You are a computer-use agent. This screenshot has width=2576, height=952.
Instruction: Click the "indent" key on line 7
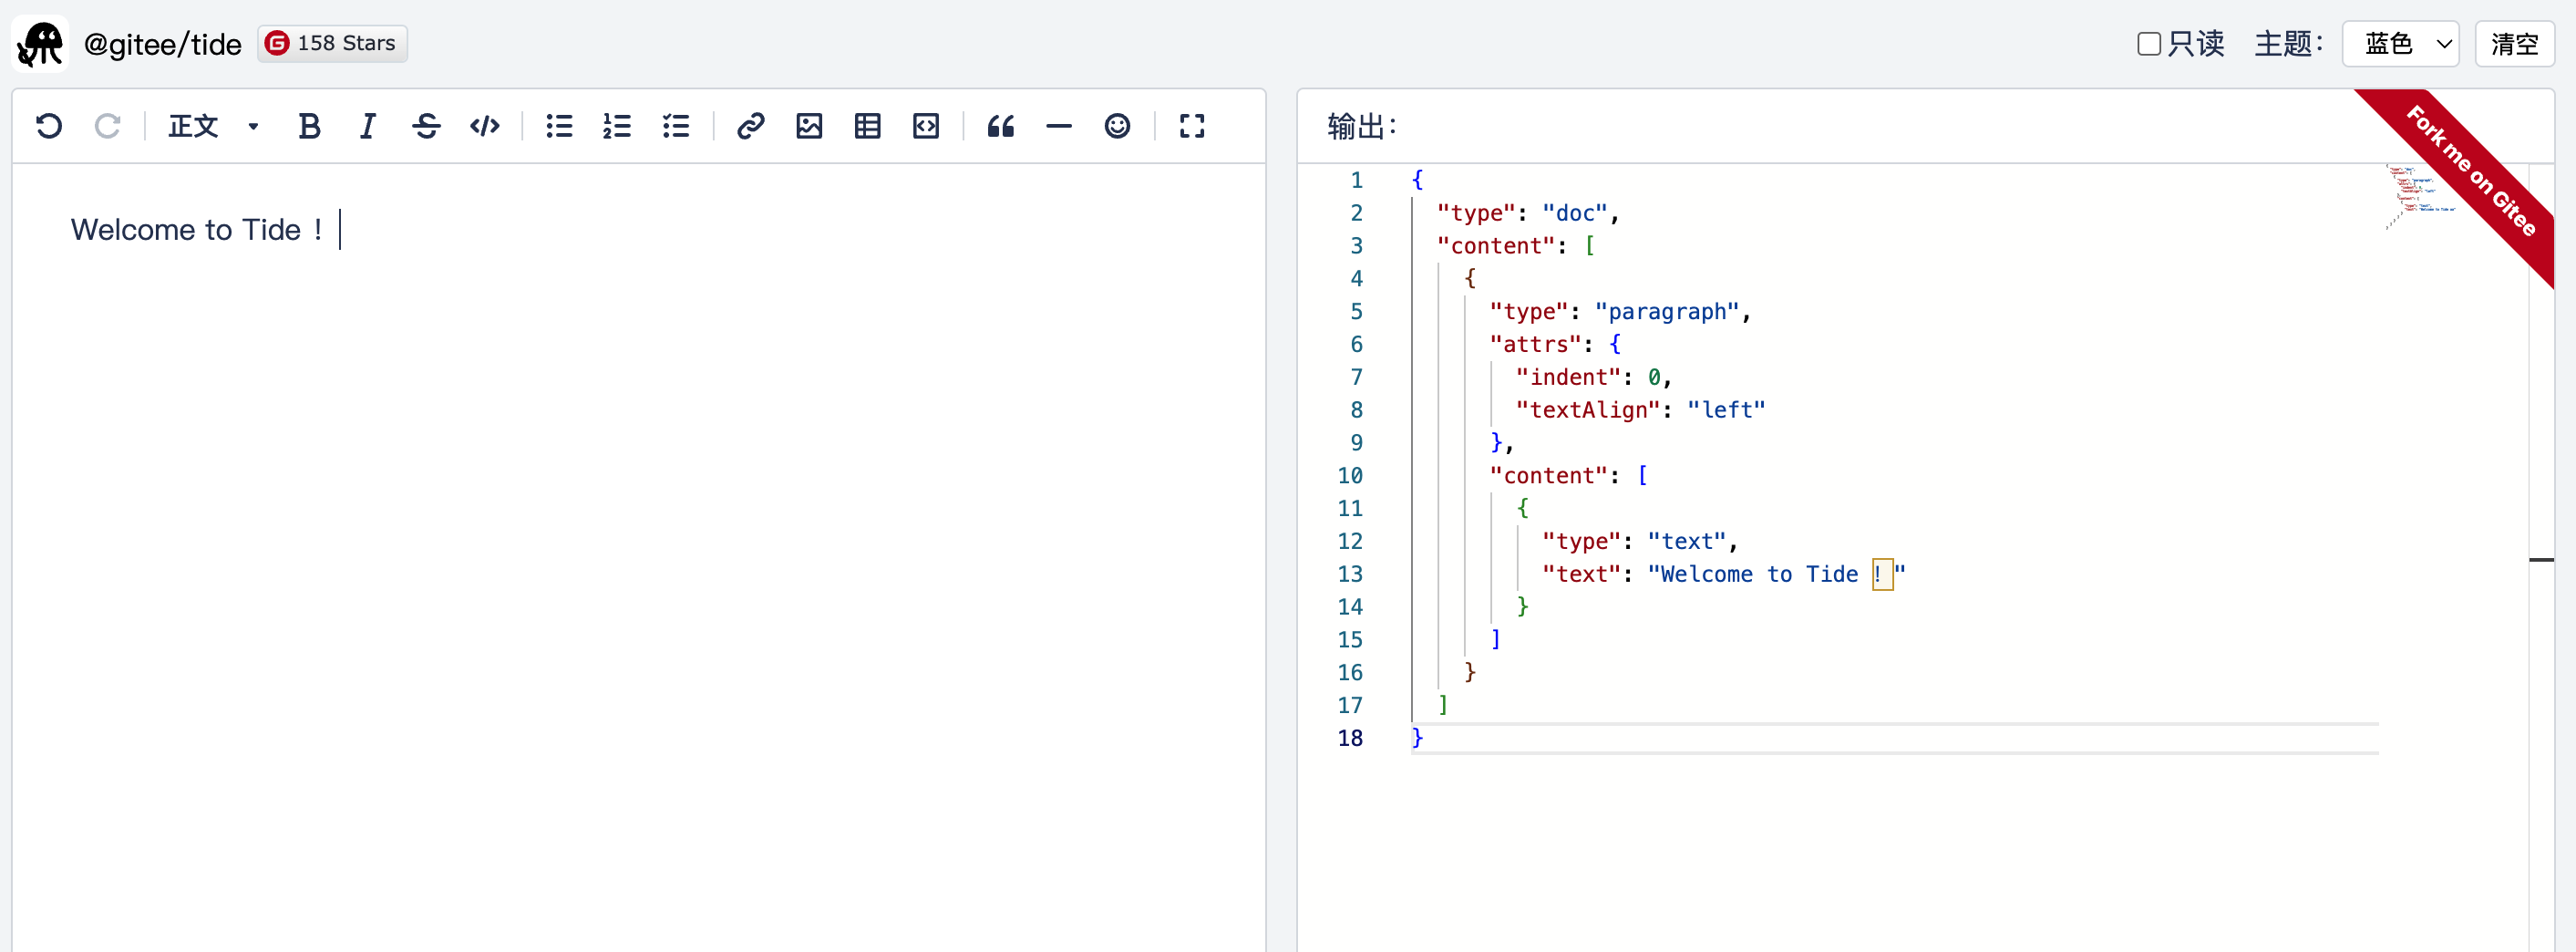pyautogui.click(x=1568, y=377)
